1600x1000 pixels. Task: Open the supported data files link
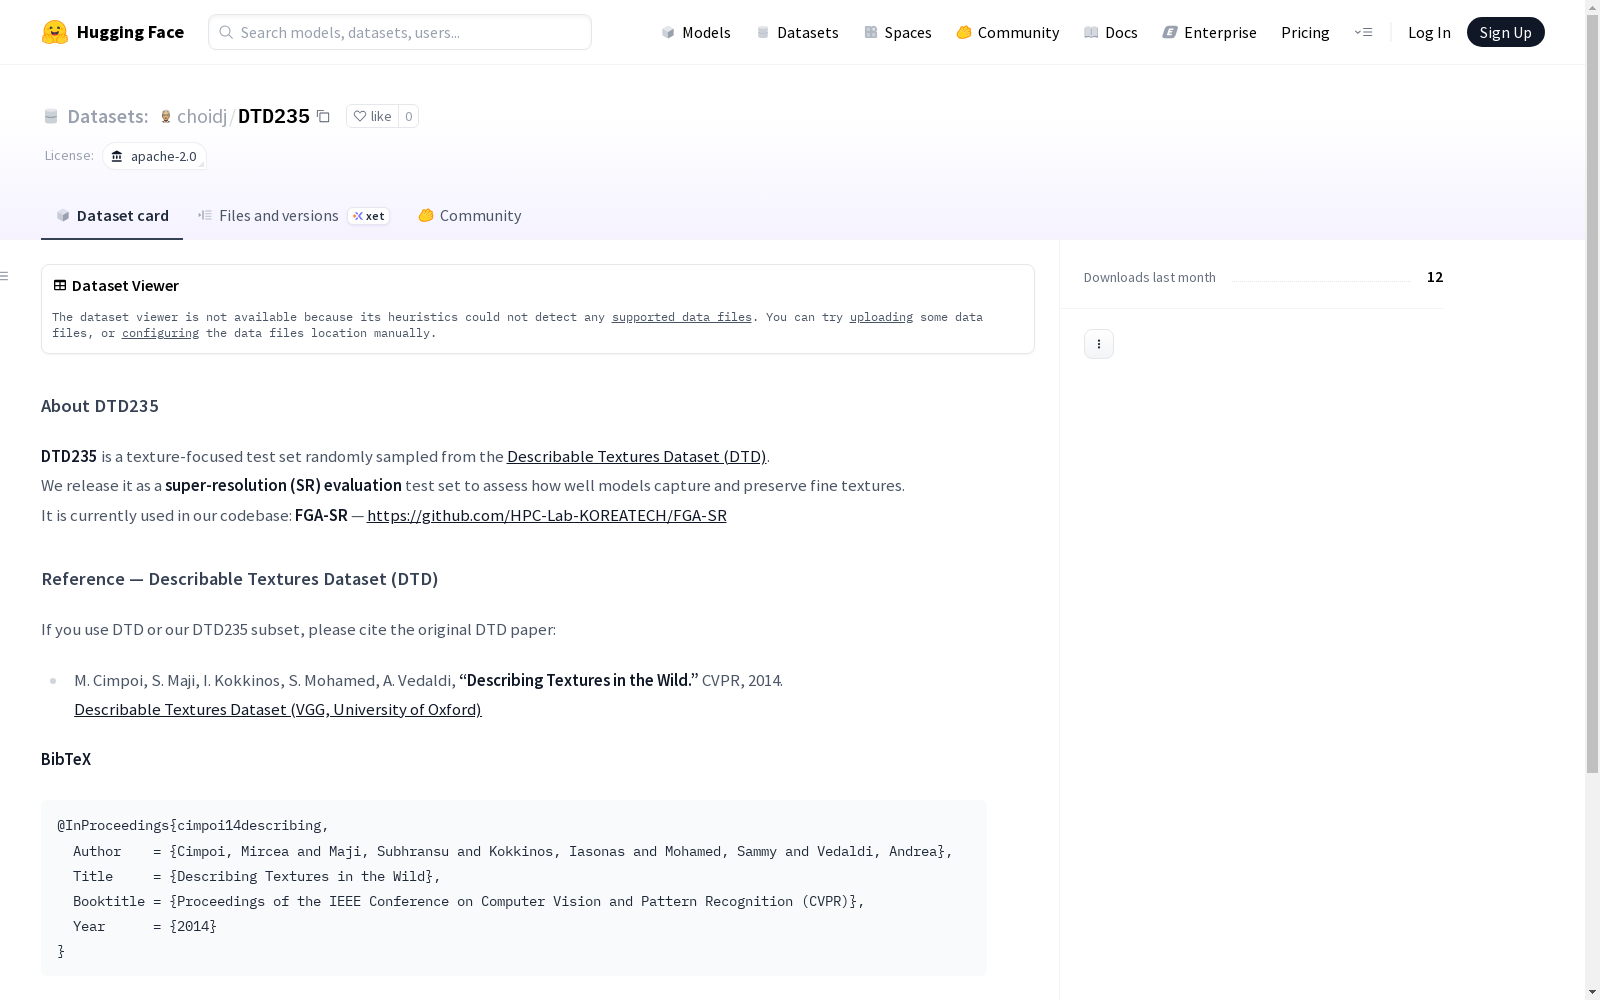(x=682, y=317)
